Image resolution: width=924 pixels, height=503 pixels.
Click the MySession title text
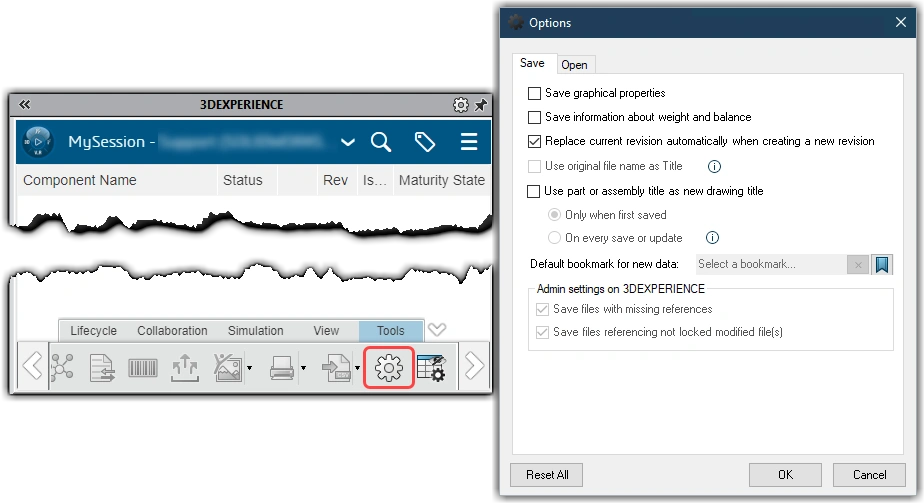point(107,142)
